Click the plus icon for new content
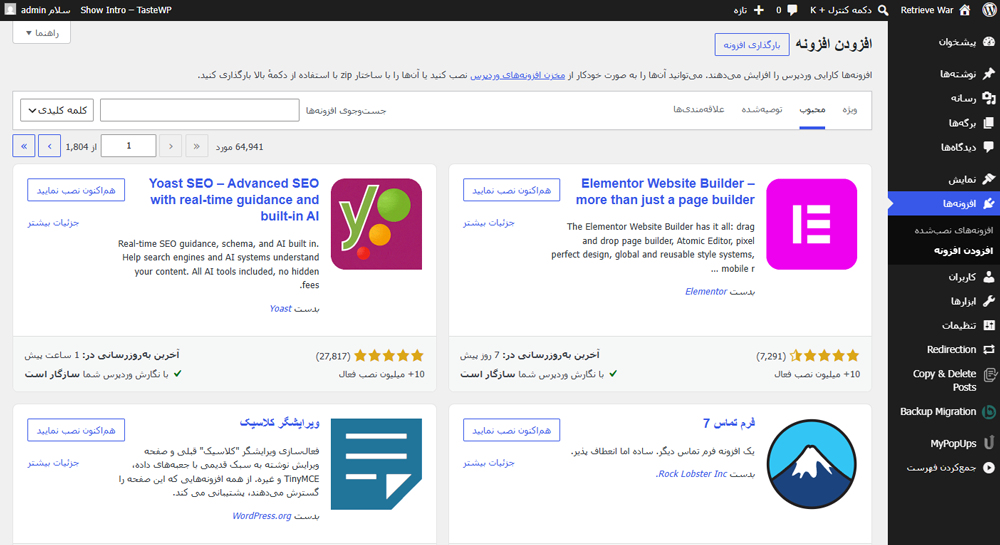Viewport: 1000px width, 545px height. [x=759, y=10]
